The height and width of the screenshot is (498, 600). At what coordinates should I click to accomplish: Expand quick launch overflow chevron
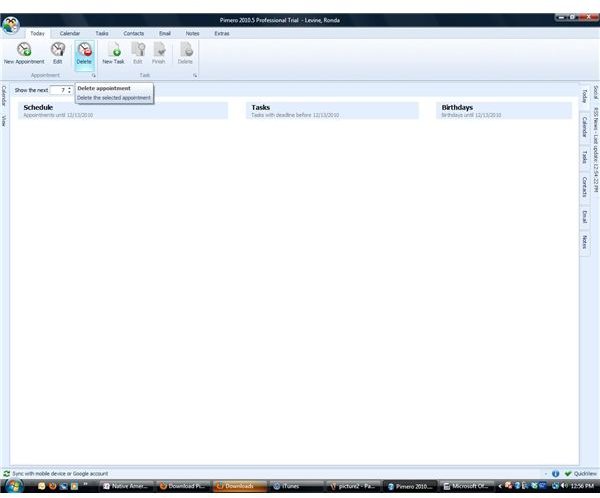(x=85, y=484)
